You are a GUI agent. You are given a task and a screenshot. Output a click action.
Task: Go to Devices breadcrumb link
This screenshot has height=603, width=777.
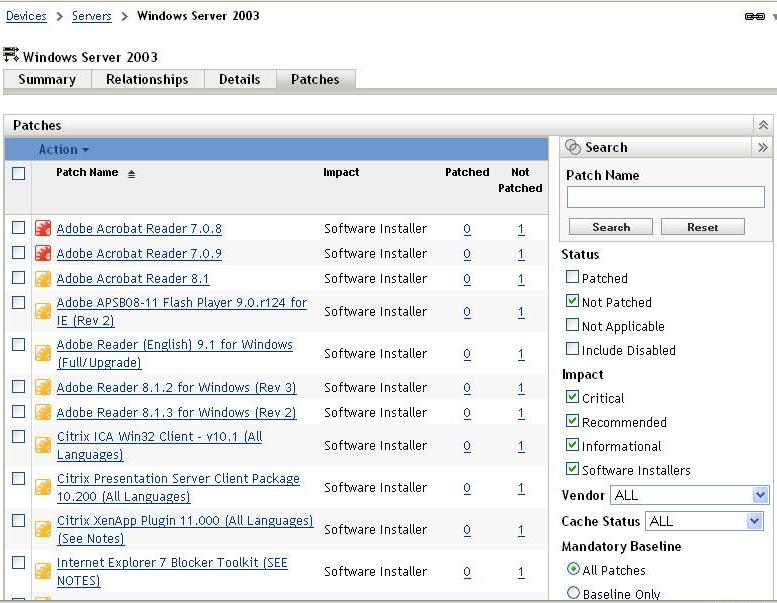(x=26, y=16)
